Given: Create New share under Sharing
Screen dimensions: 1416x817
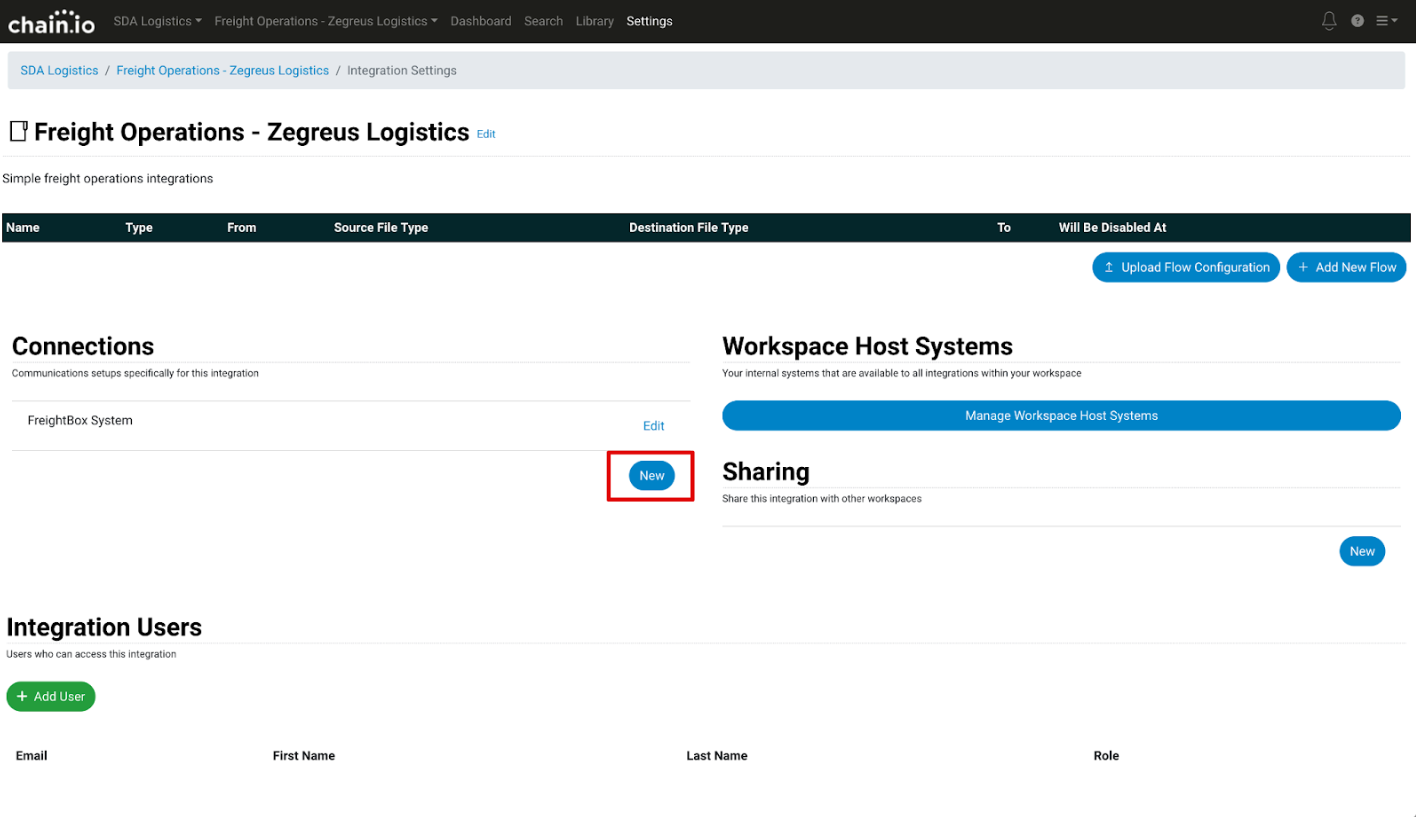Looking at the screenshot, I should 1362,551.
